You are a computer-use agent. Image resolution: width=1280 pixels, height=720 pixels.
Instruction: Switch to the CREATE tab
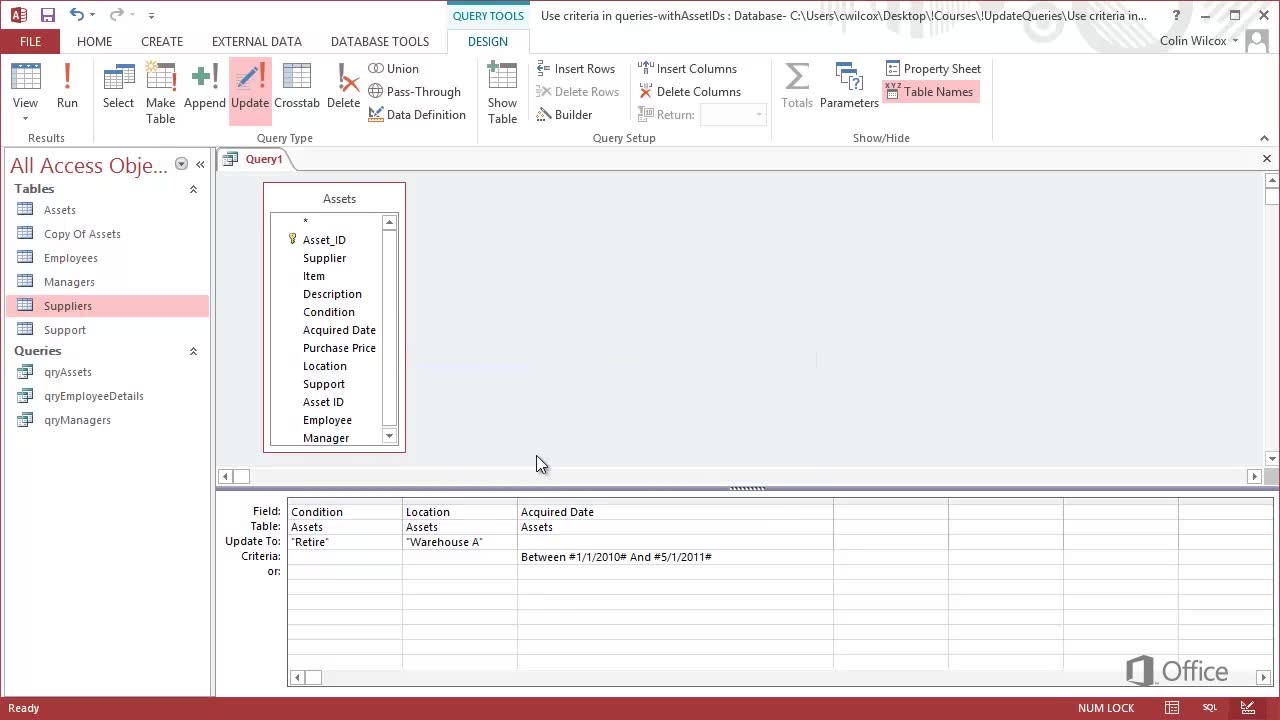[x=162, y=41]
